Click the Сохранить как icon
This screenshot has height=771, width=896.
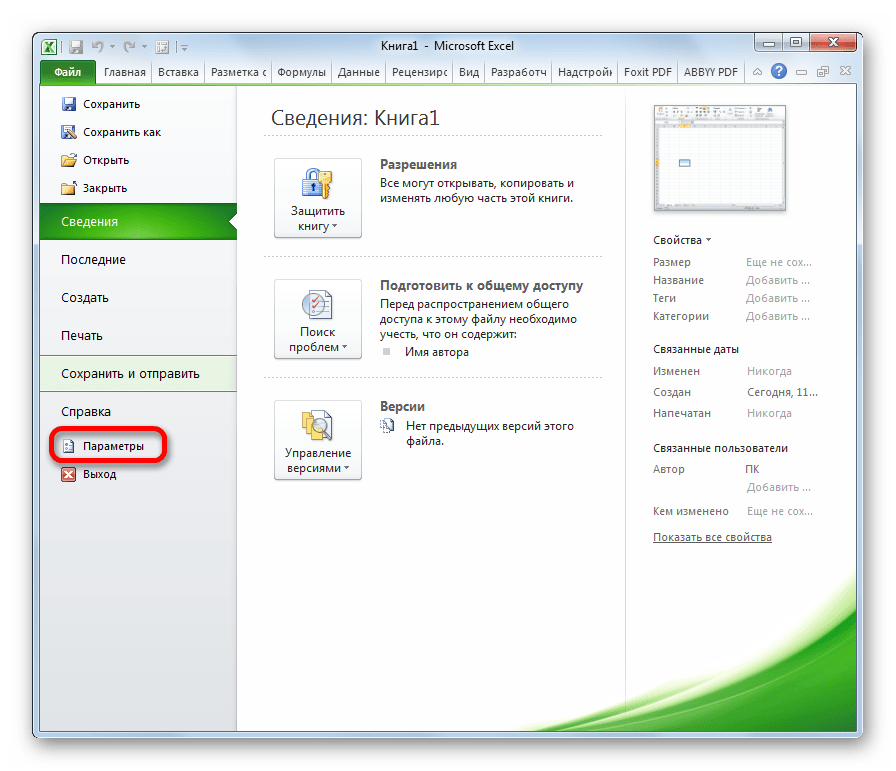69,132
